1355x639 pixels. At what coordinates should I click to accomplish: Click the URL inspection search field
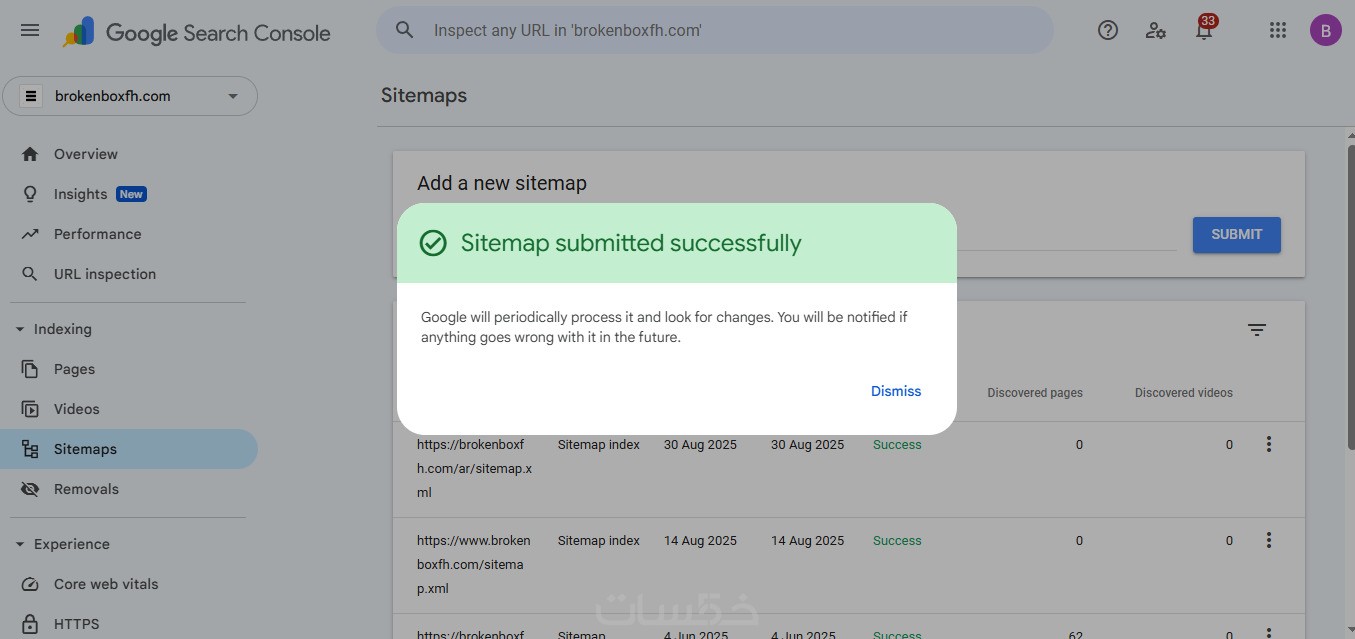[714, 30]
